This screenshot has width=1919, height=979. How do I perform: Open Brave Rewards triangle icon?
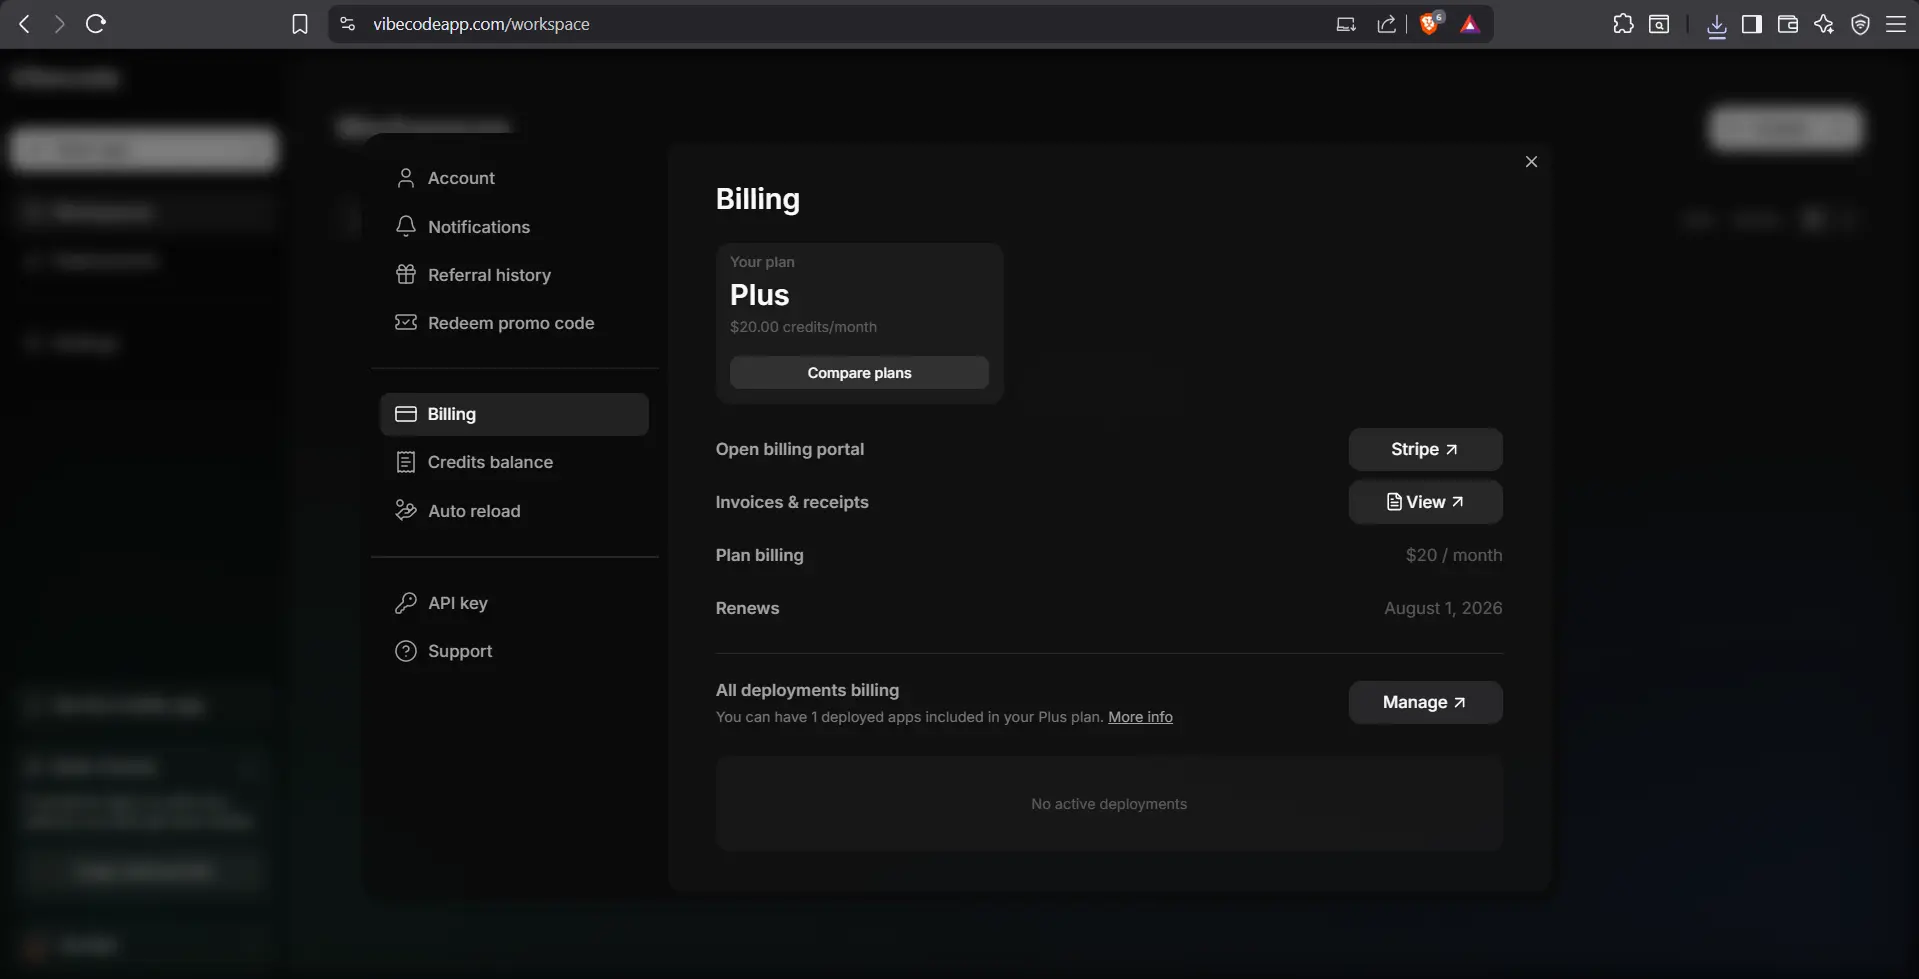point(1470,24)
